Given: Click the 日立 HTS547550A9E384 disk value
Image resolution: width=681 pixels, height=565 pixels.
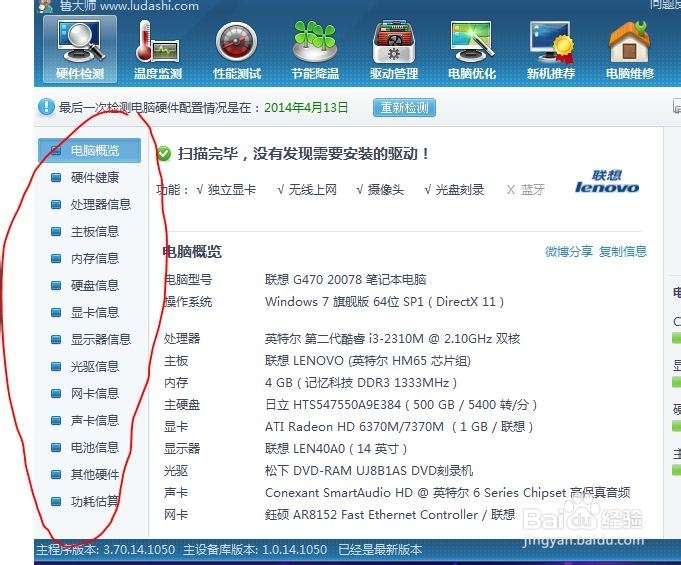Looking at the screenshot, I should [401, 405].
